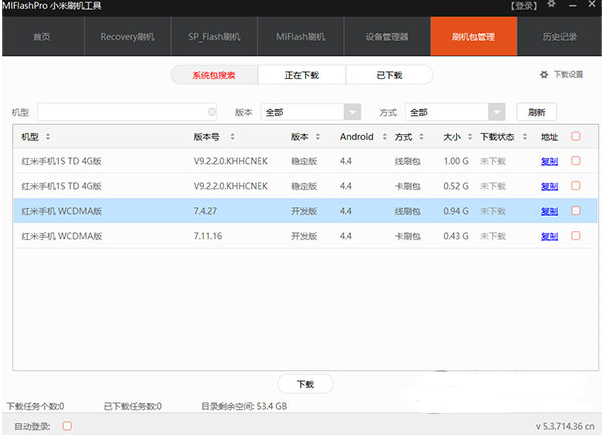
Task: Click the 刷新 refresh button
Action: 536,112
